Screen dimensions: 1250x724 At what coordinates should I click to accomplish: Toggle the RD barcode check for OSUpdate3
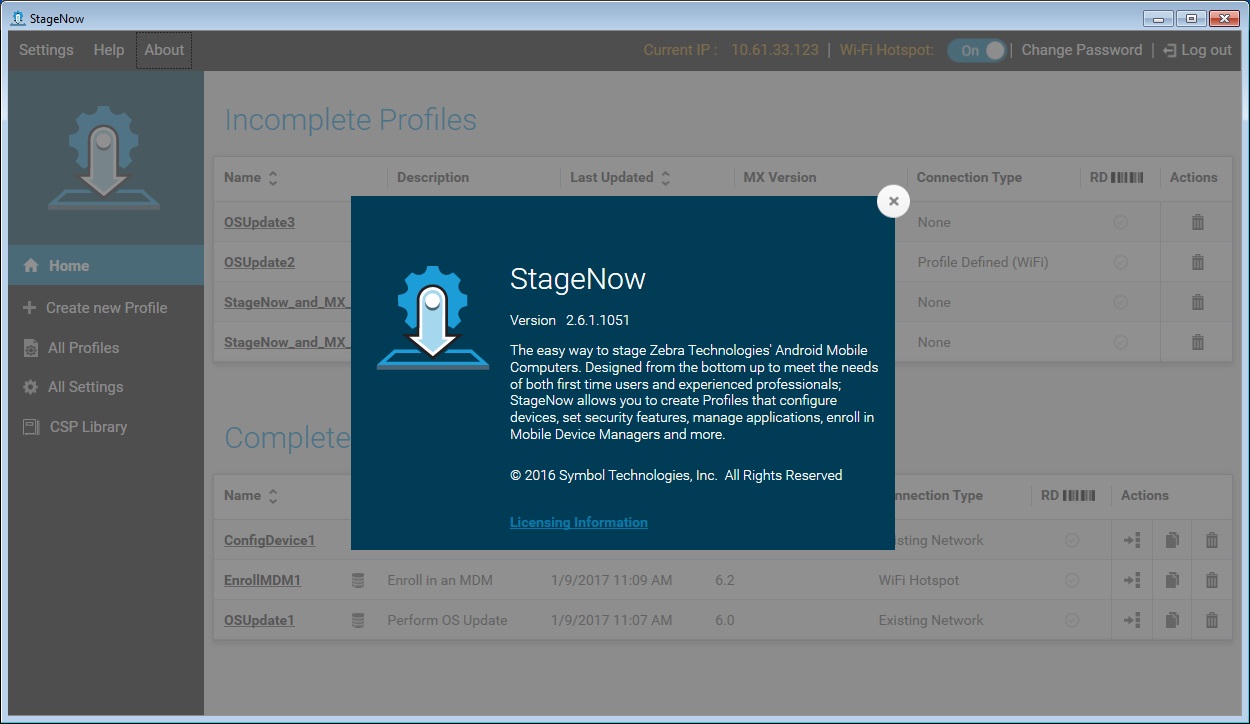1120,222
